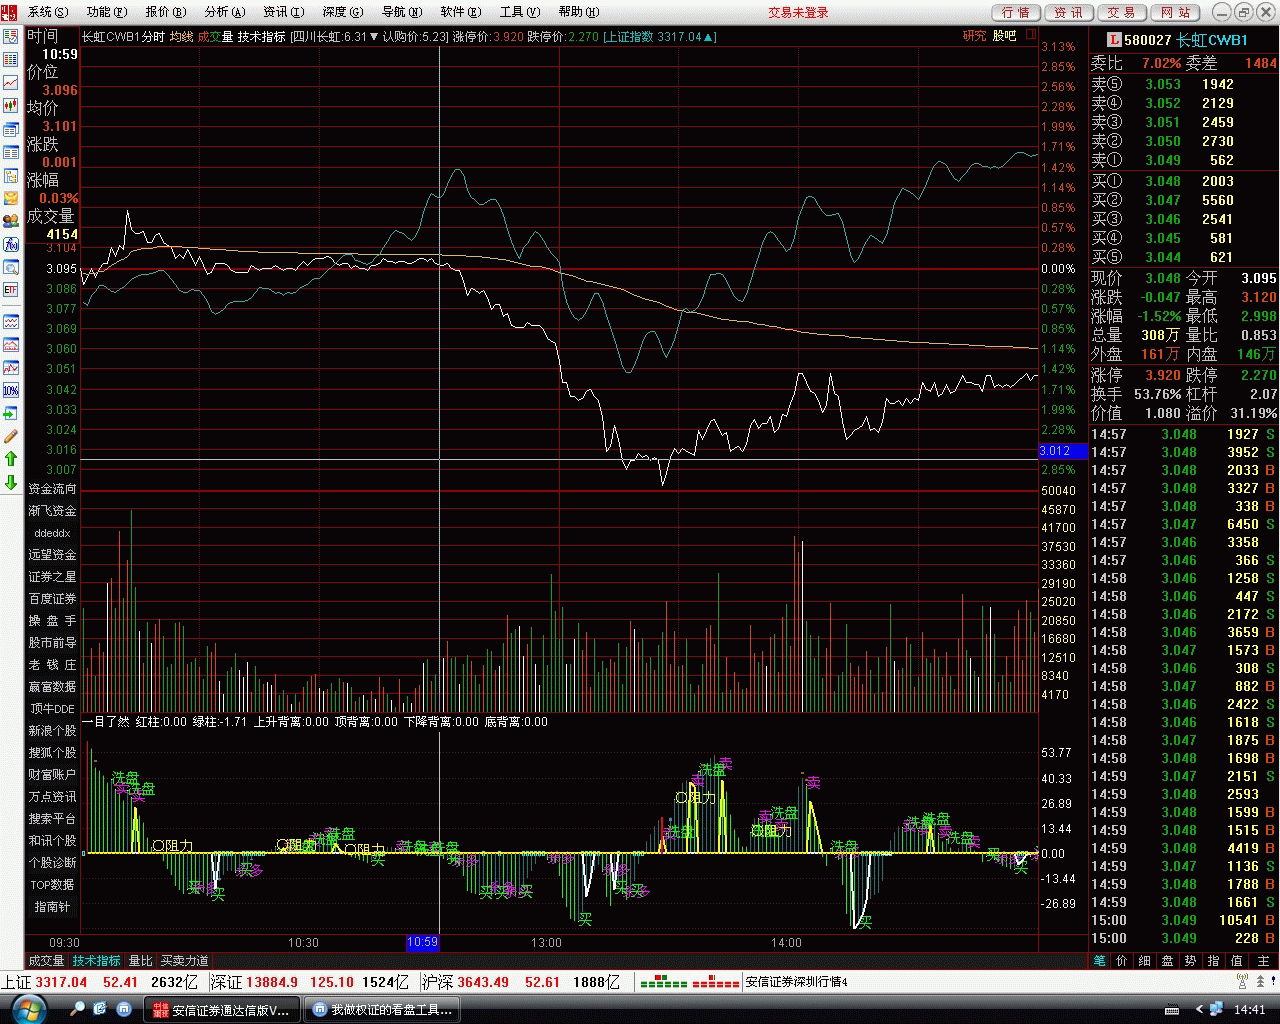
Task: Select 渐飞资金 indicator
Action: 52,511
